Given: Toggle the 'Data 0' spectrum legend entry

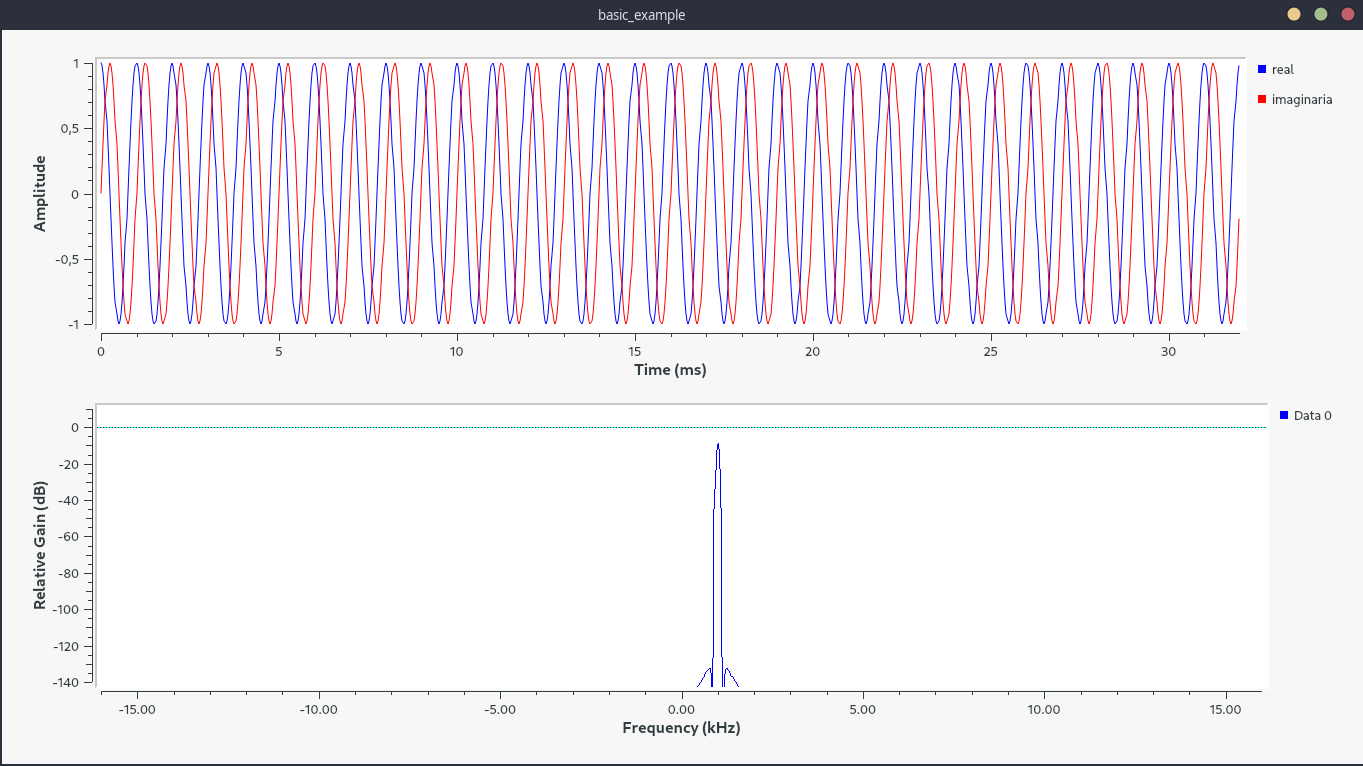Looking at the screenshot, I should point(1306,416).
